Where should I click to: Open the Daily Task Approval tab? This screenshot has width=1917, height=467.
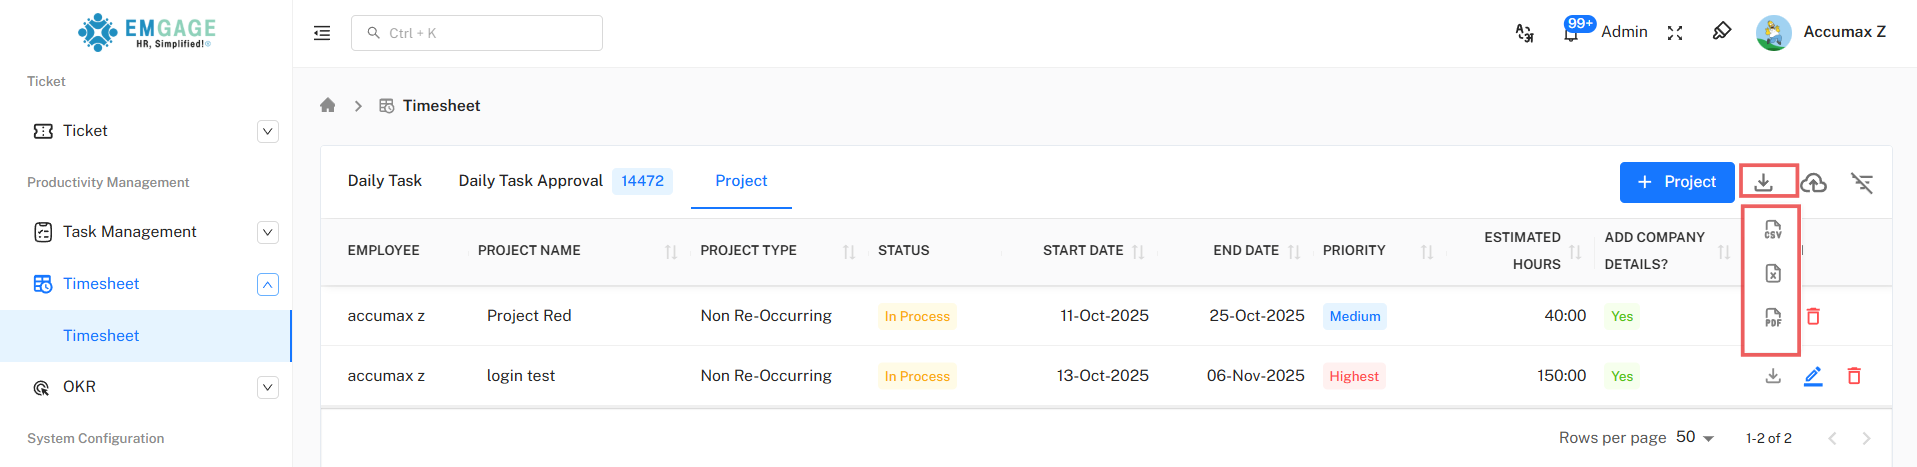coord(530,181)
